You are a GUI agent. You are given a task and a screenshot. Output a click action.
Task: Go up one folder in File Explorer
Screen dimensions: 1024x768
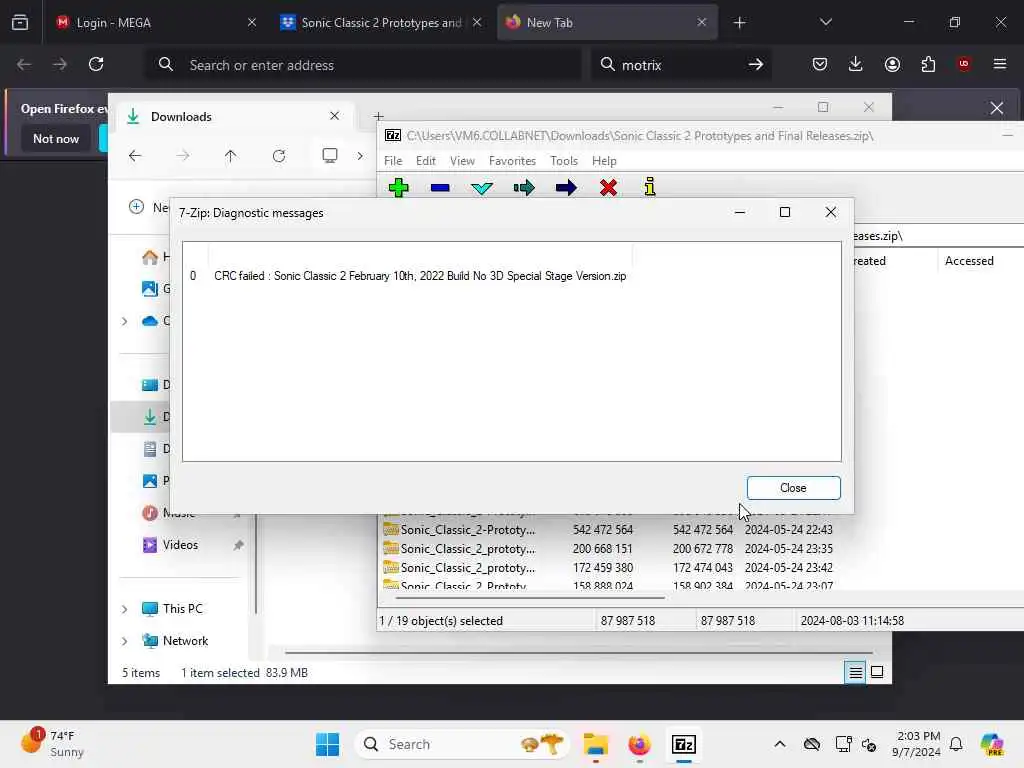pyautogui.click(x=231, y=155)
